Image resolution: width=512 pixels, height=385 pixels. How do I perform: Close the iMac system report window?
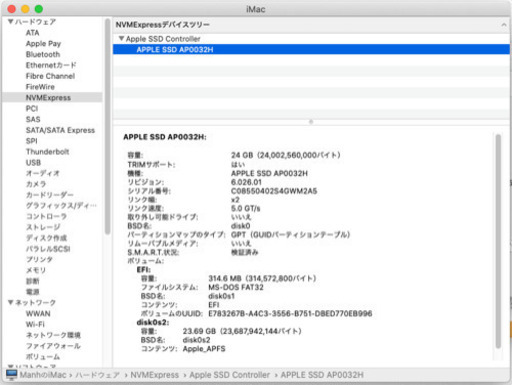(12, 9)
